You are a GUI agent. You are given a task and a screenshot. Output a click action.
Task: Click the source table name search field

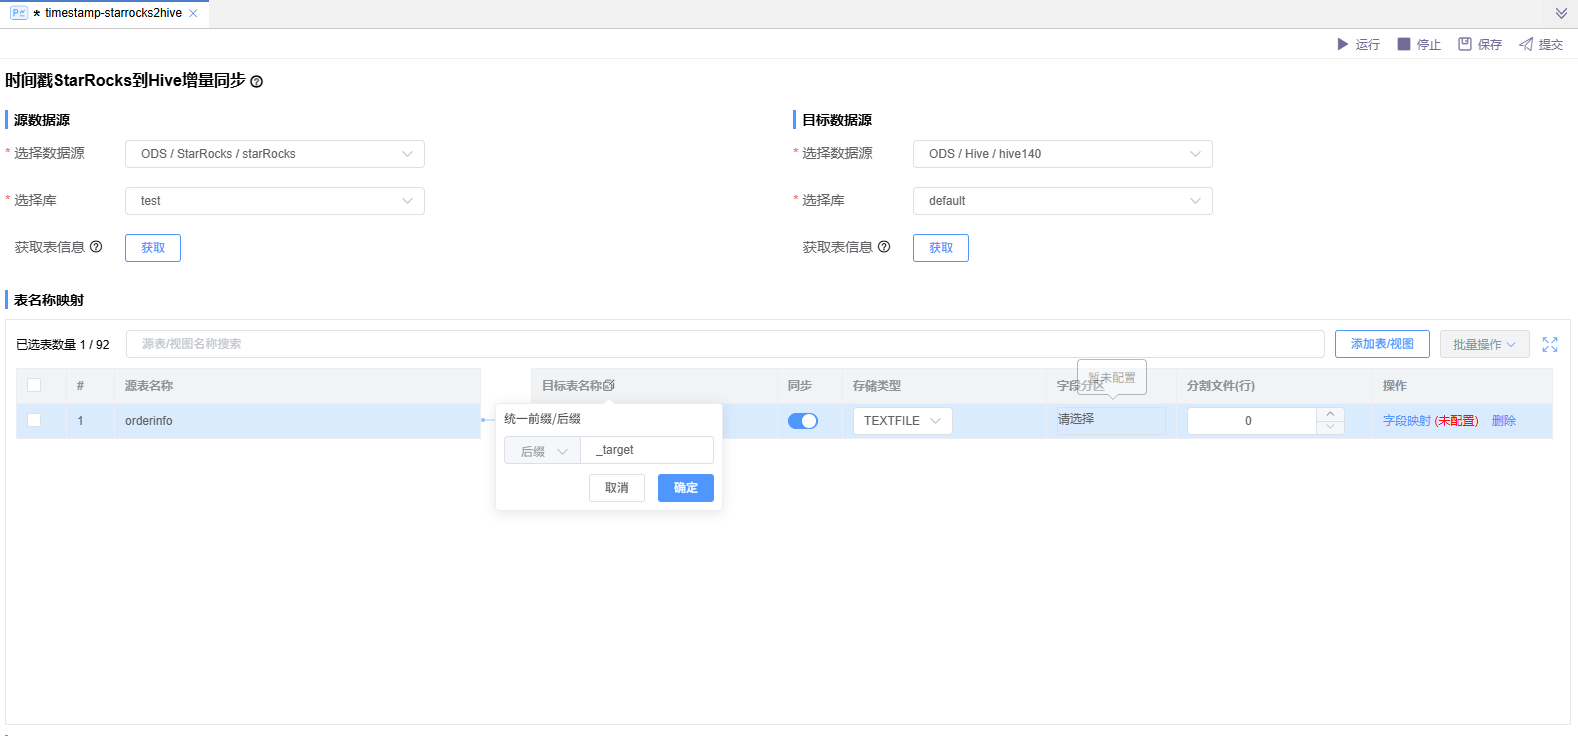[725, 344]
